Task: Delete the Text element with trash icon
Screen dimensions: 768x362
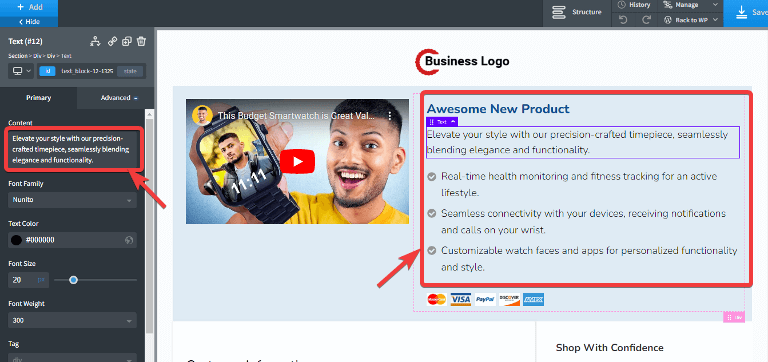Action: click(141, 41)
